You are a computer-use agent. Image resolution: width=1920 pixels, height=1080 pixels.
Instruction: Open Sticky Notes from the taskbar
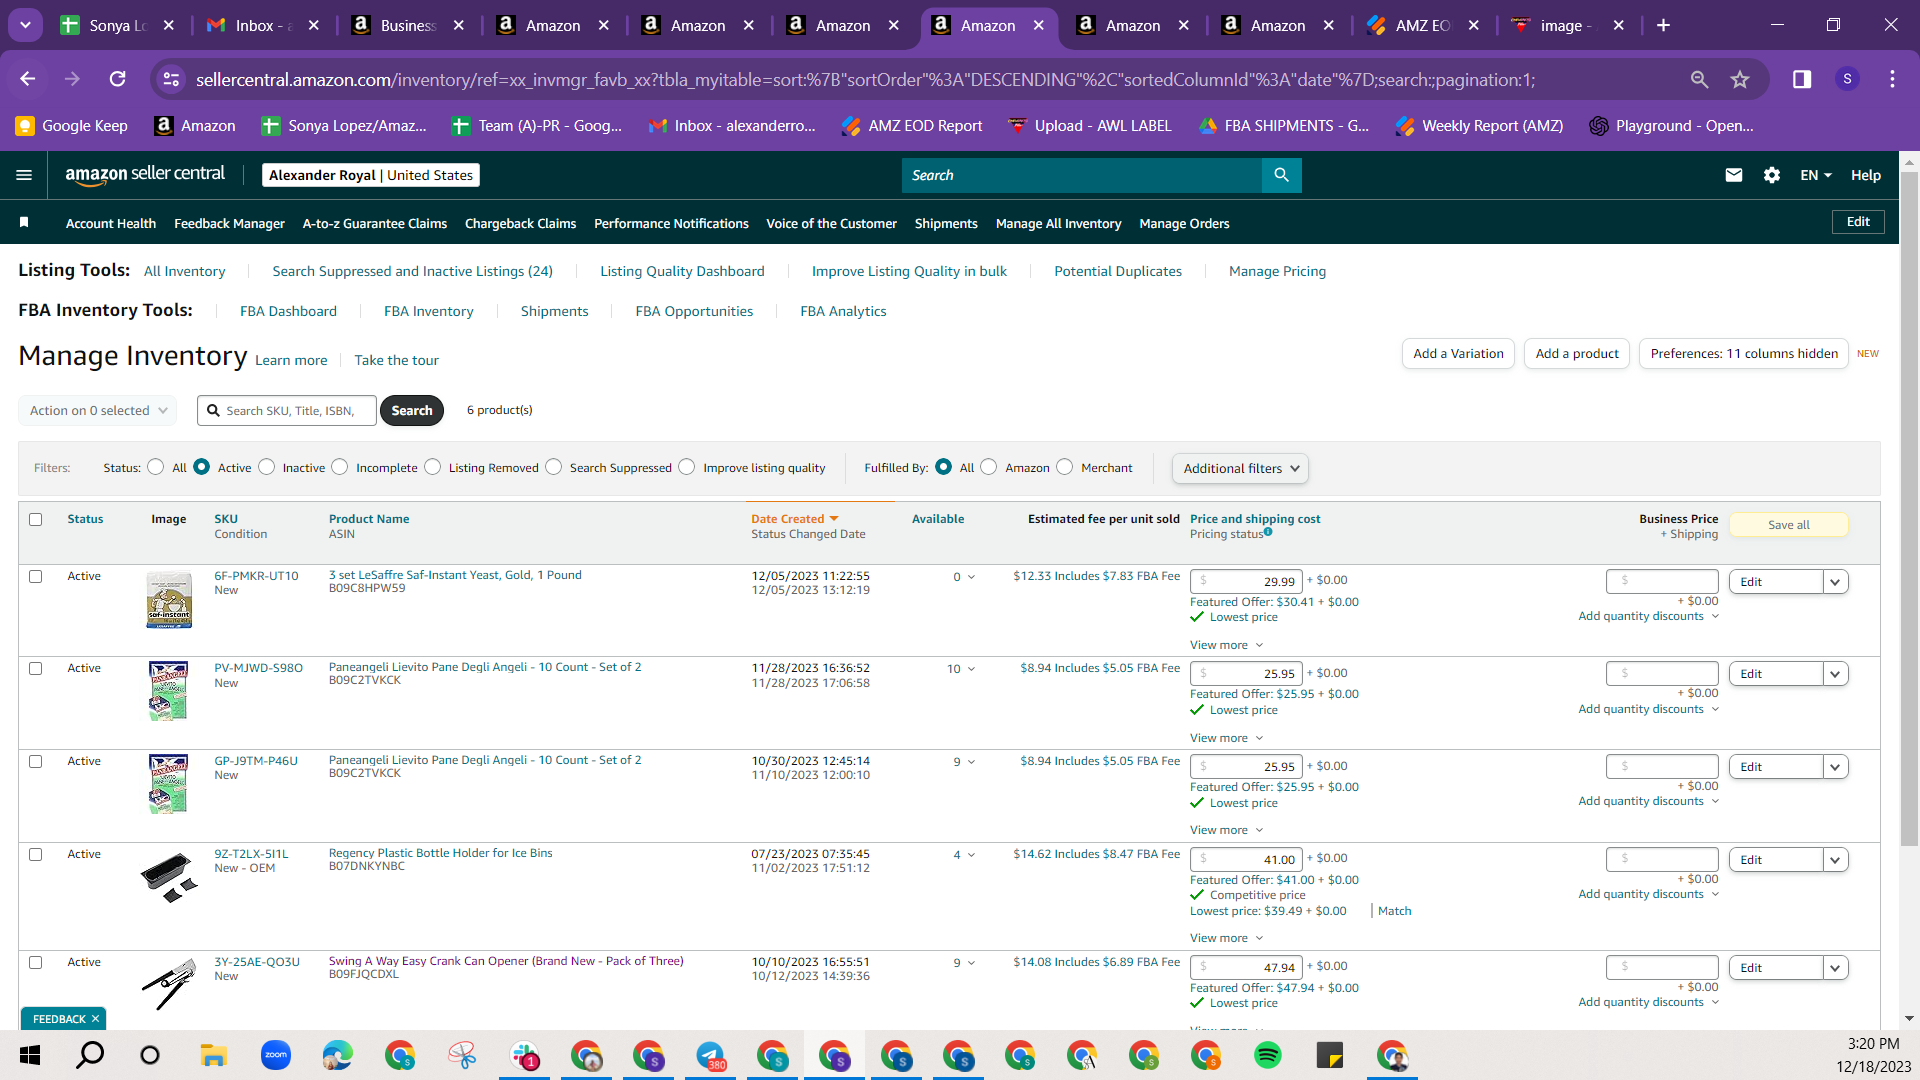pos(1330,1055)
